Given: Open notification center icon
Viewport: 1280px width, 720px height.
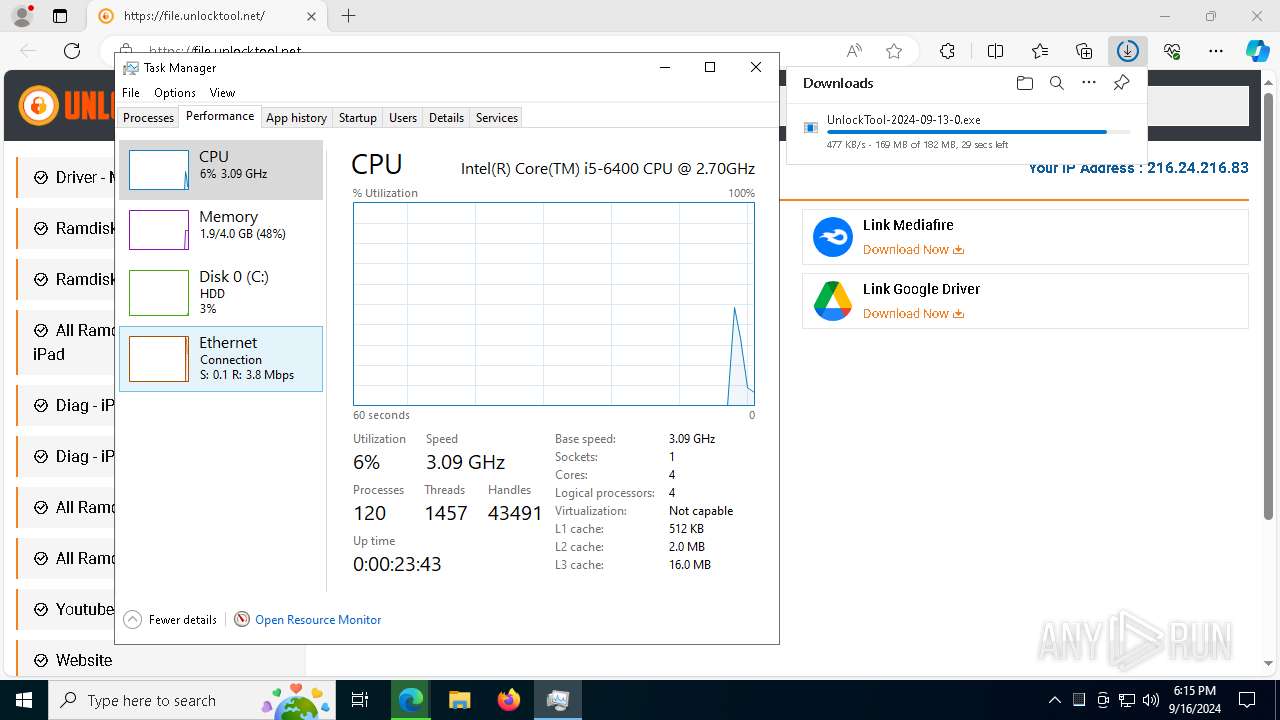Looking at the screenshot, I should pos(1247,700).
